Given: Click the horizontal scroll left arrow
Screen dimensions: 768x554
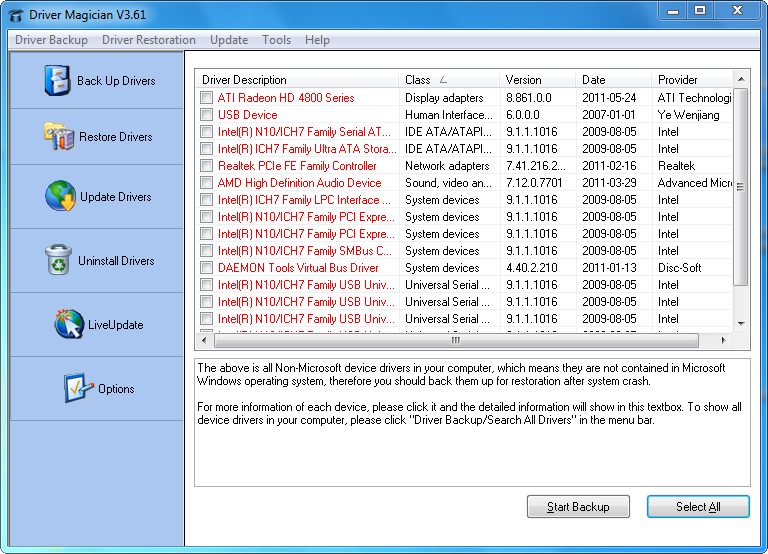Looking at the screenshot, I should (204, 340).
